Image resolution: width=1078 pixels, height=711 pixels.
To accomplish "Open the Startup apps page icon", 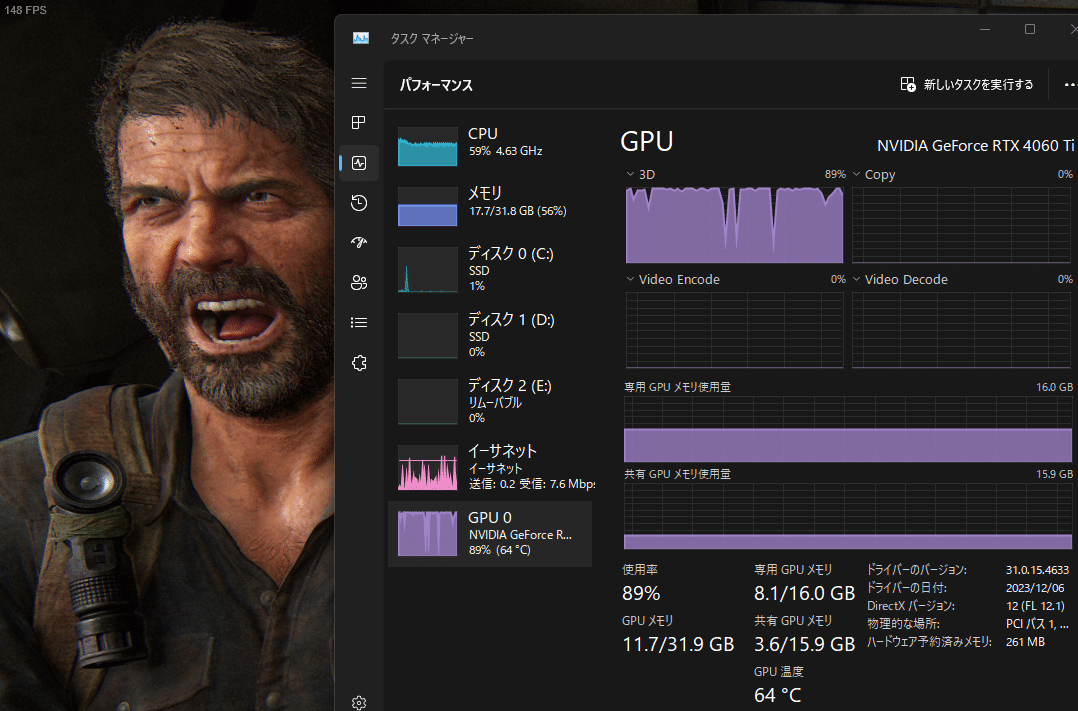I will click(359, 242).
